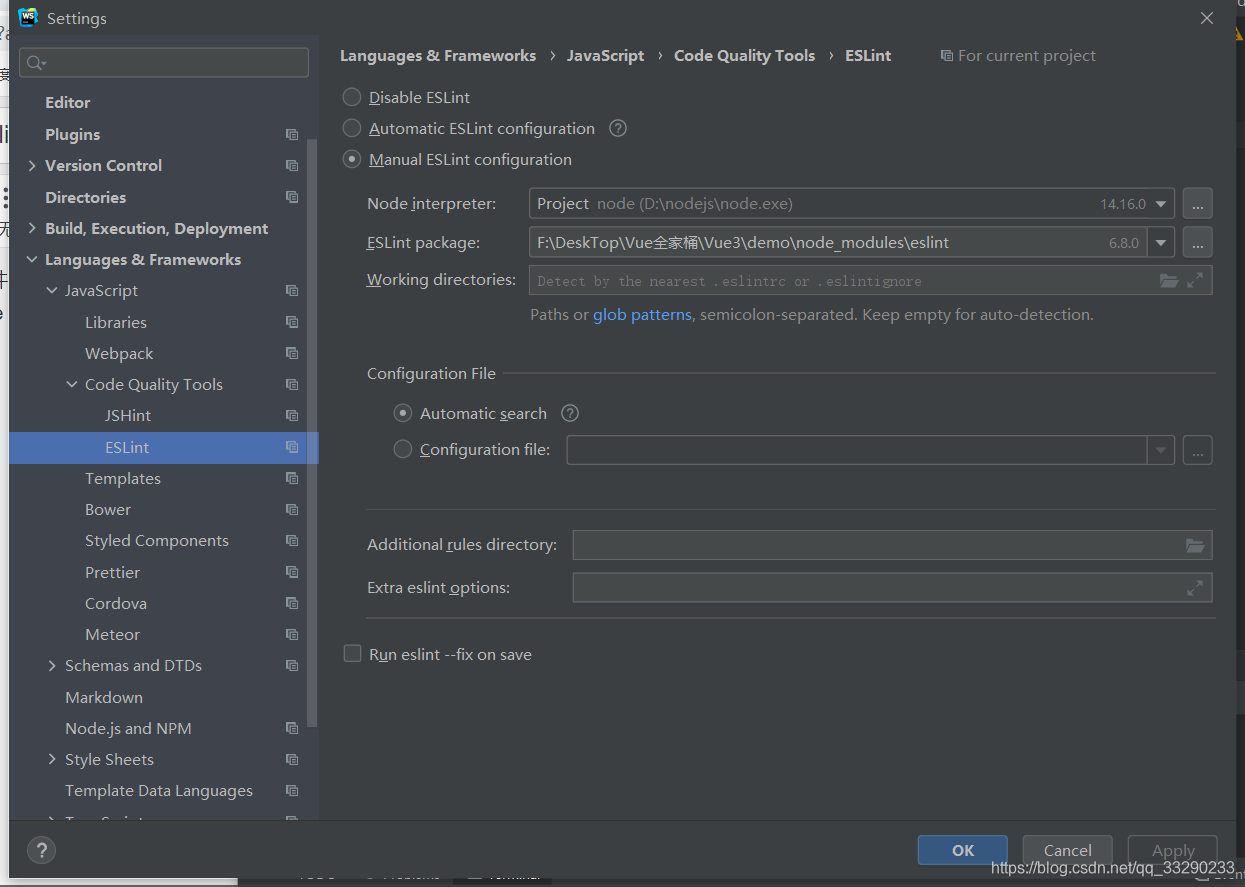
Task: Click the search magnifier icon in settings
Action: point(36,63)
